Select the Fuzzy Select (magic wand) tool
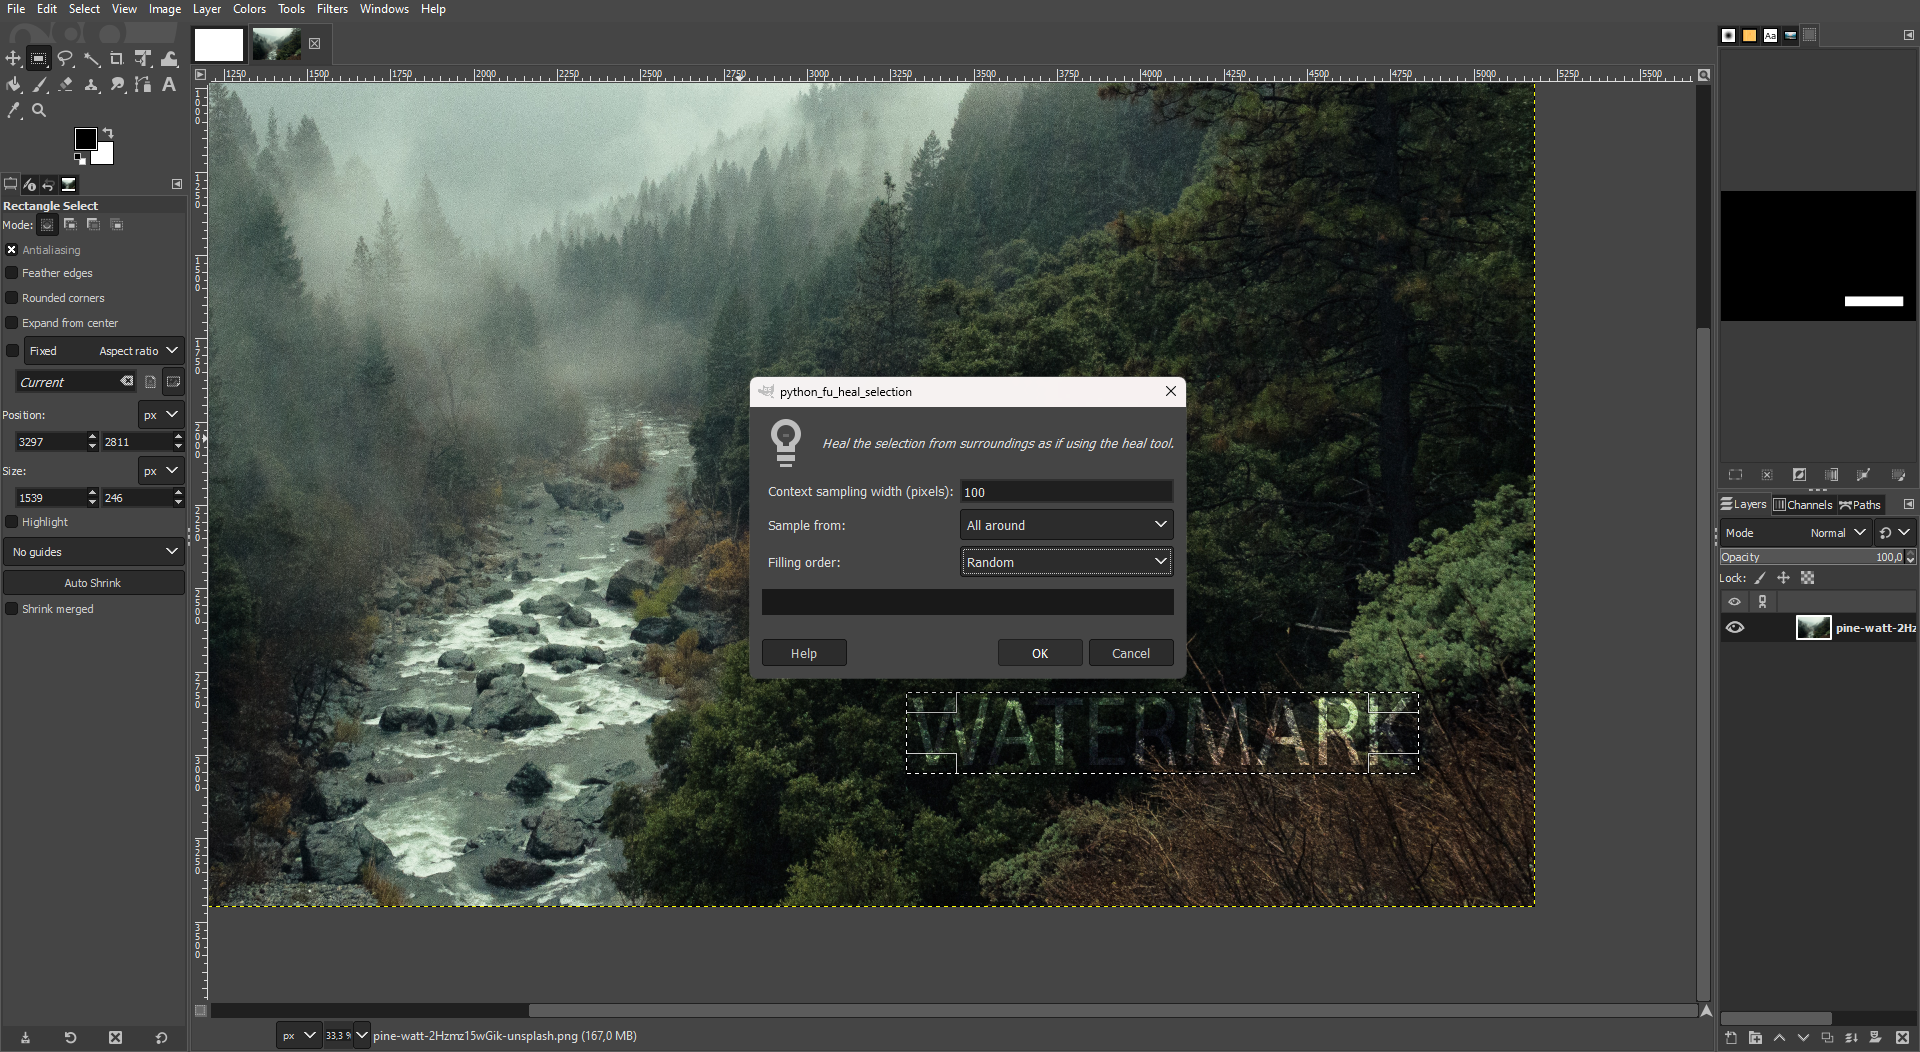 (x=91, y=58)
